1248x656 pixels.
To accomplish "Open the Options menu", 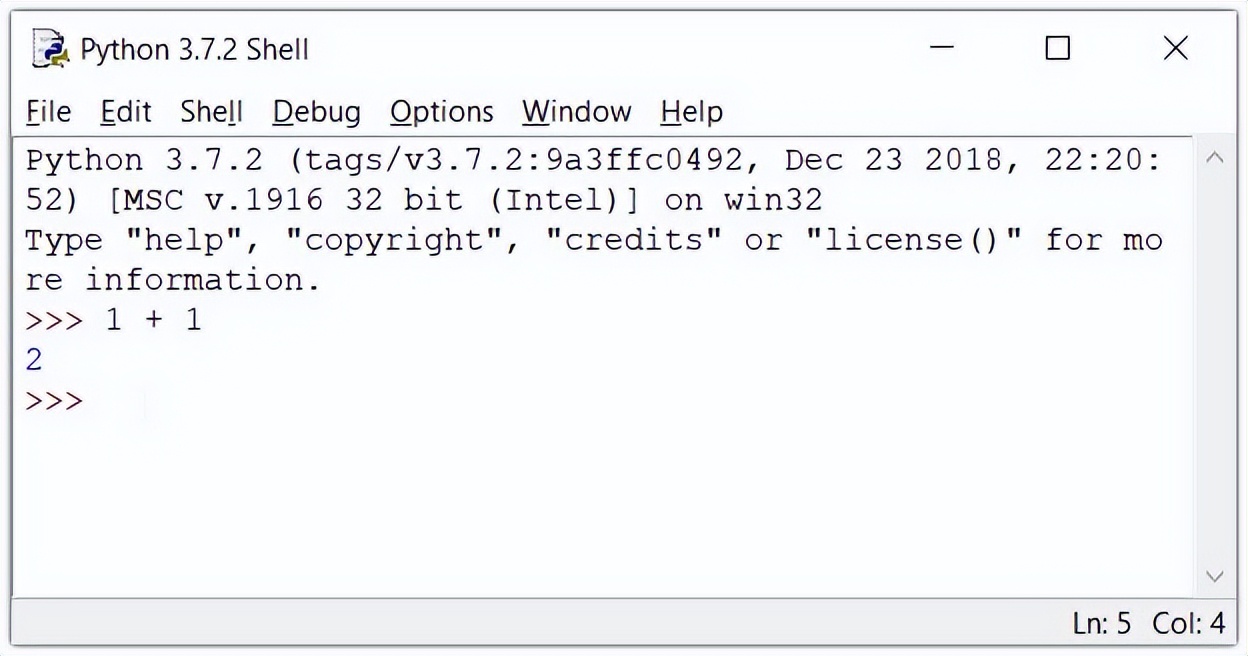I will coord(442,112).
